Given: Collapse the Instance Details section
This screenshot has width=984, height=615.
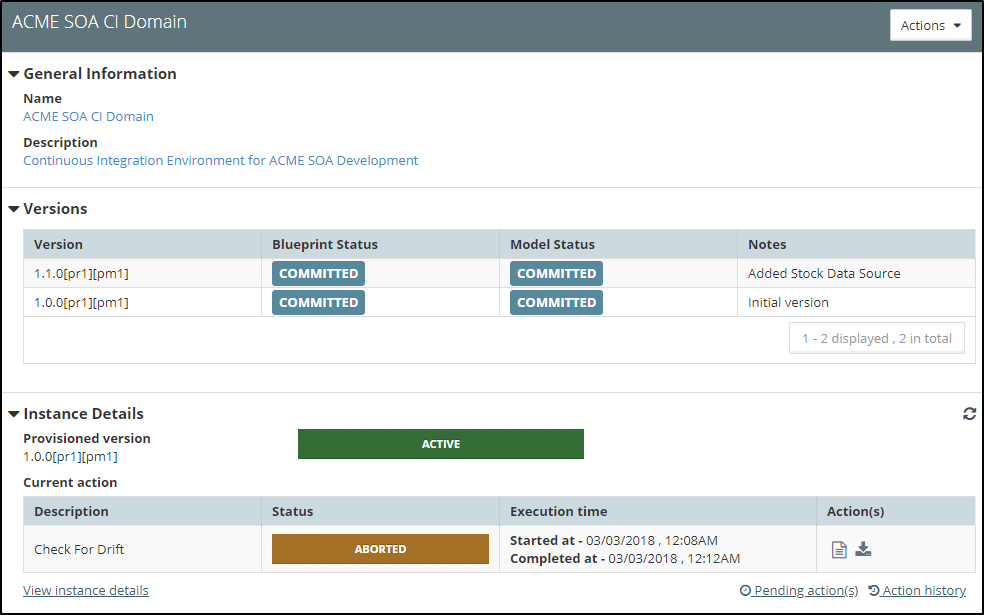Looking at the screenshot, I should point(14,414).
